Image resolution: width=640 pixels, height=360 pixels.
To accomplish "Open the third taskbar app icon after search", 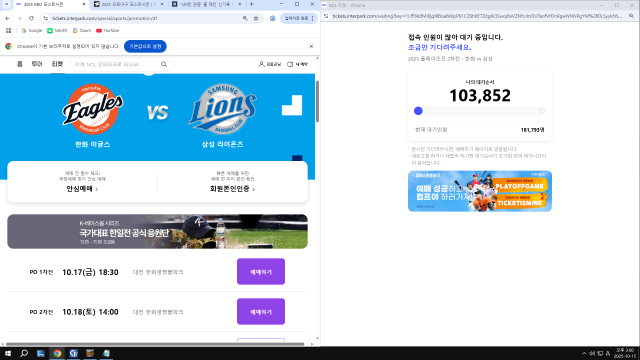I will (73, 353).
